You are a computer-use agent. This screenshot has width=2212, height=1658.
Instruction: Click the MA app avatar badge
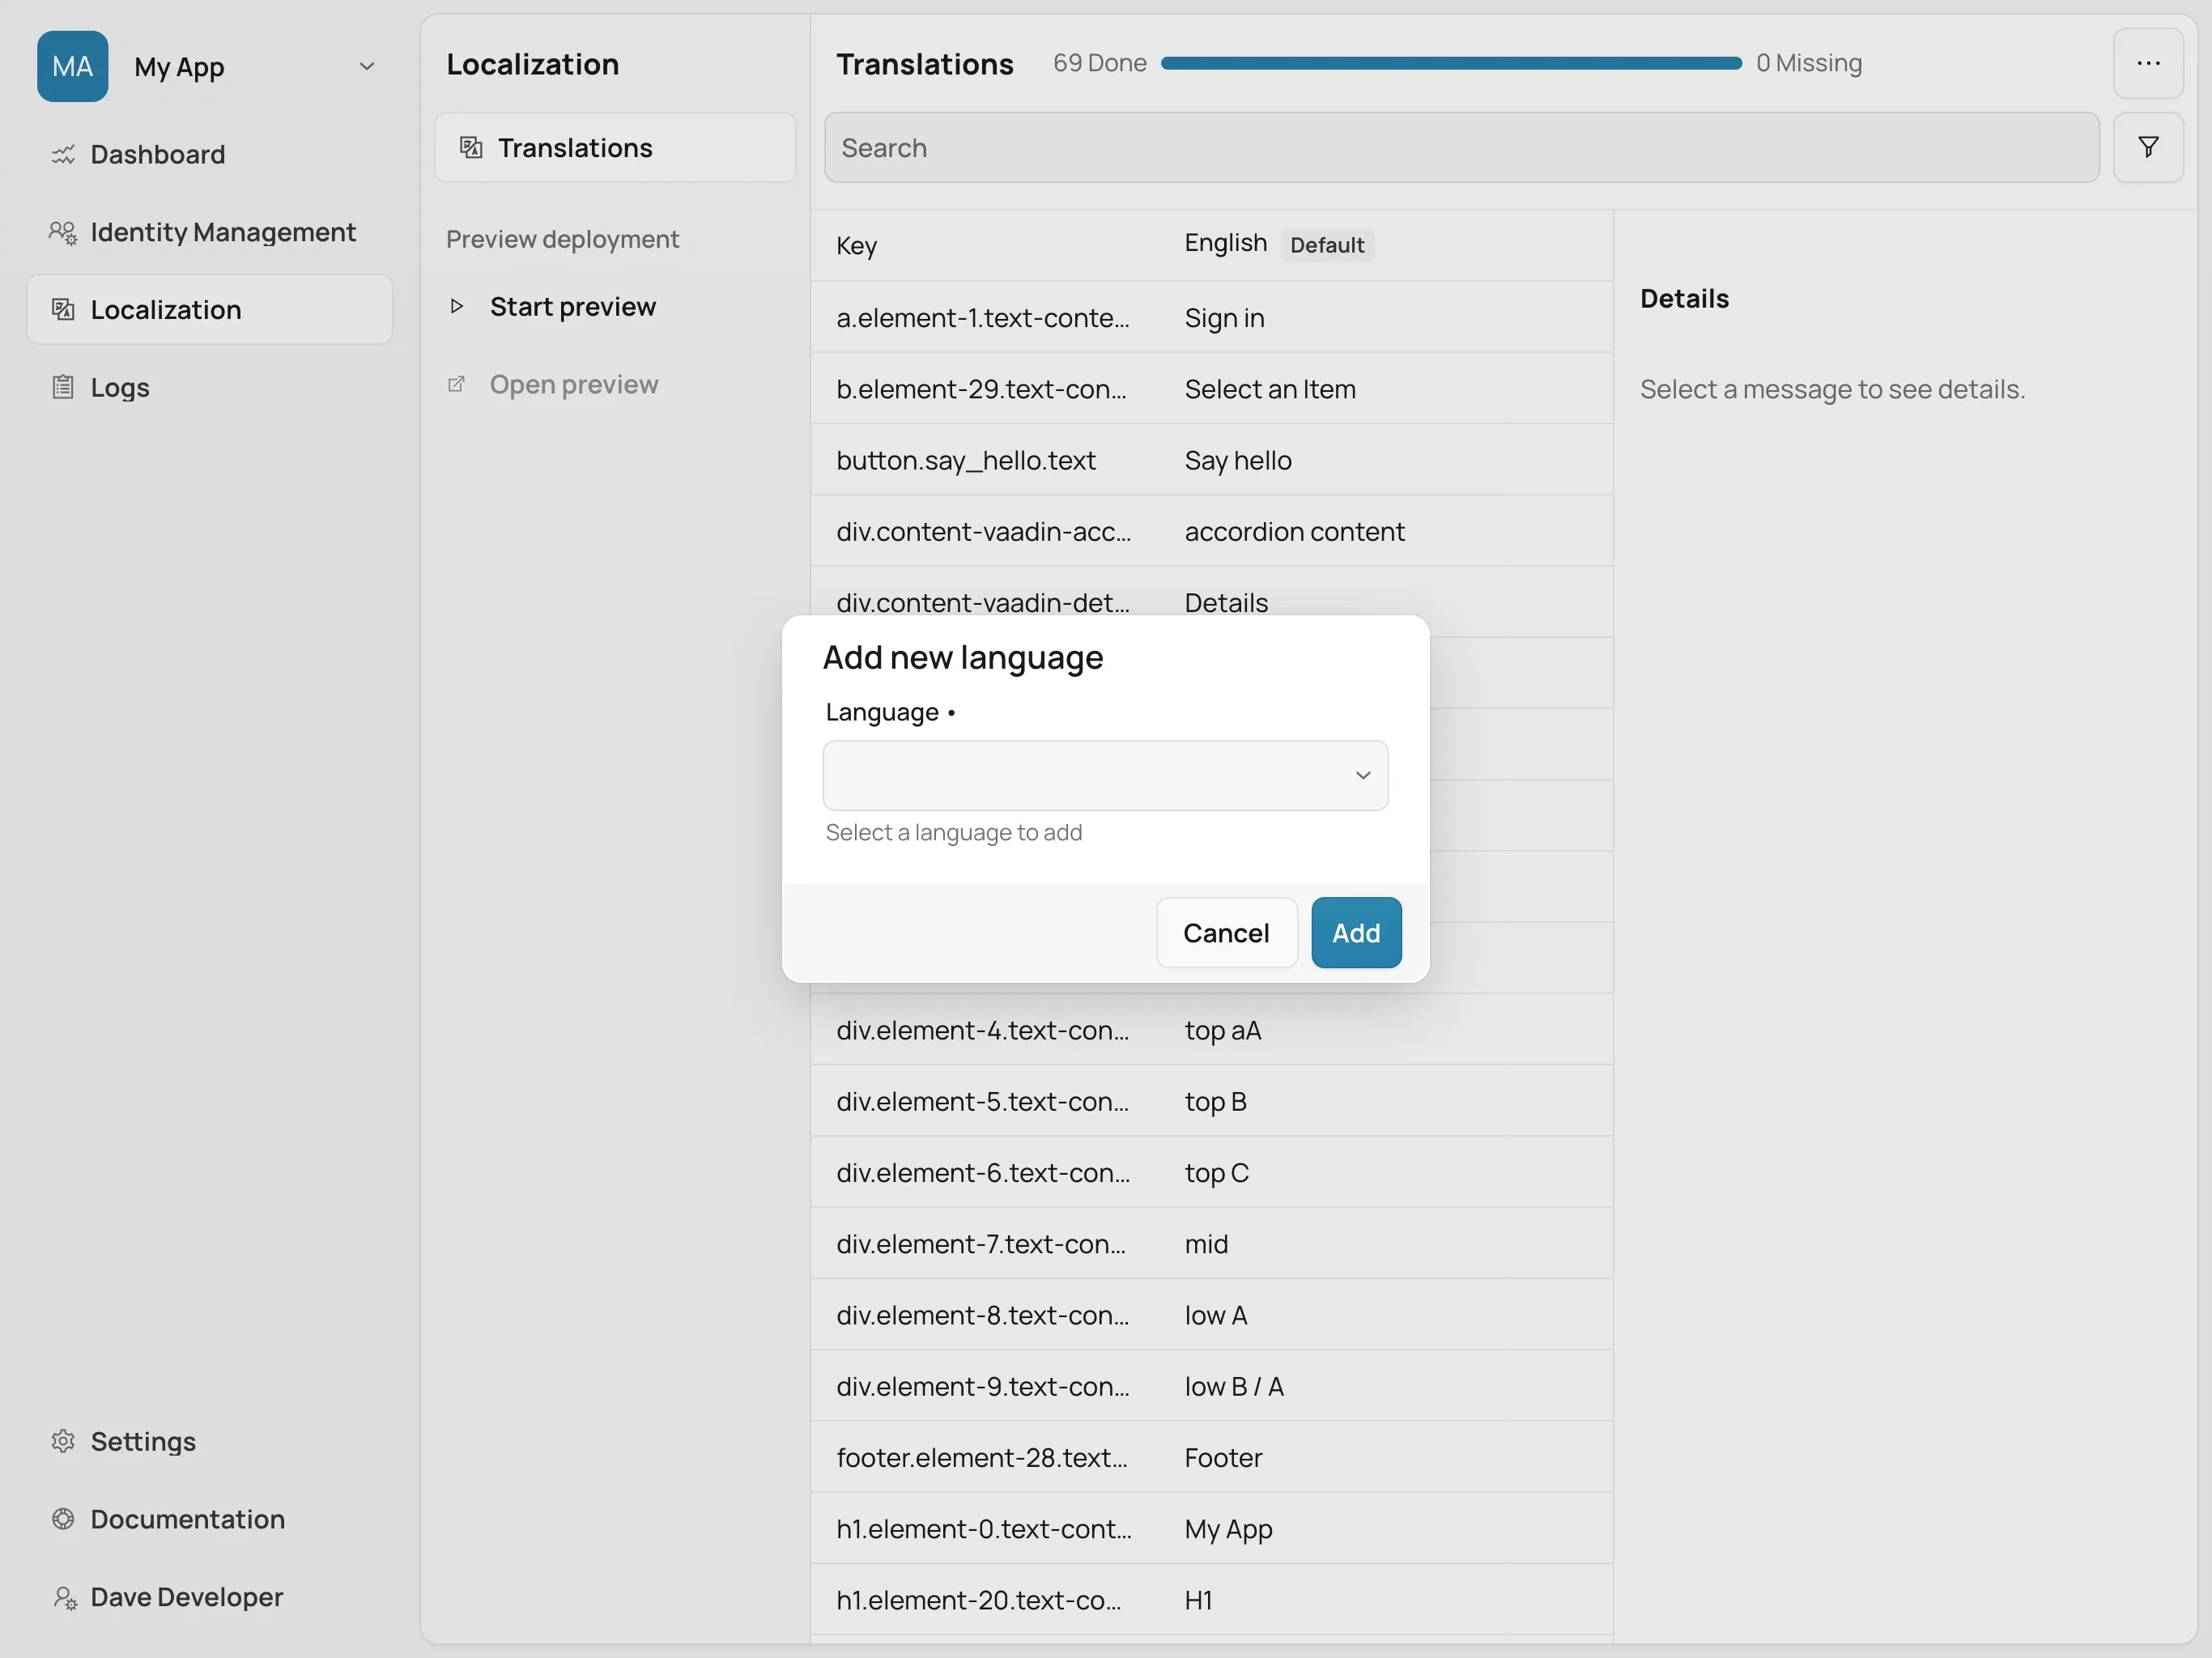coord(72,66)
